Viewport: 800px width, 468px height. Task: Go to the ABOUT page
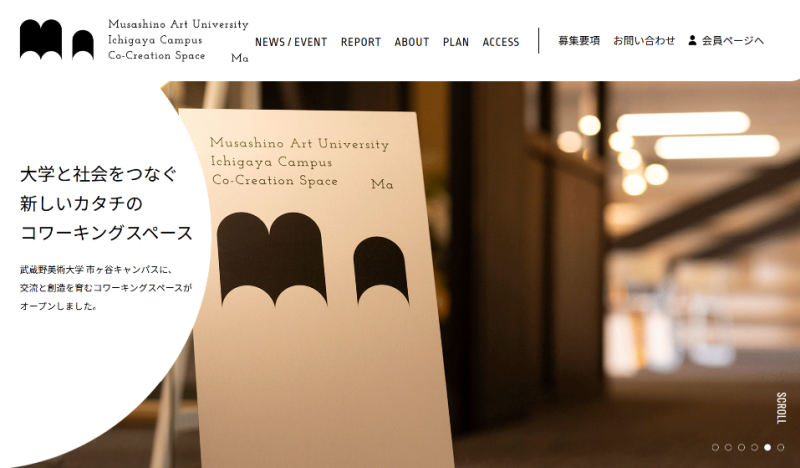point(412,42)
